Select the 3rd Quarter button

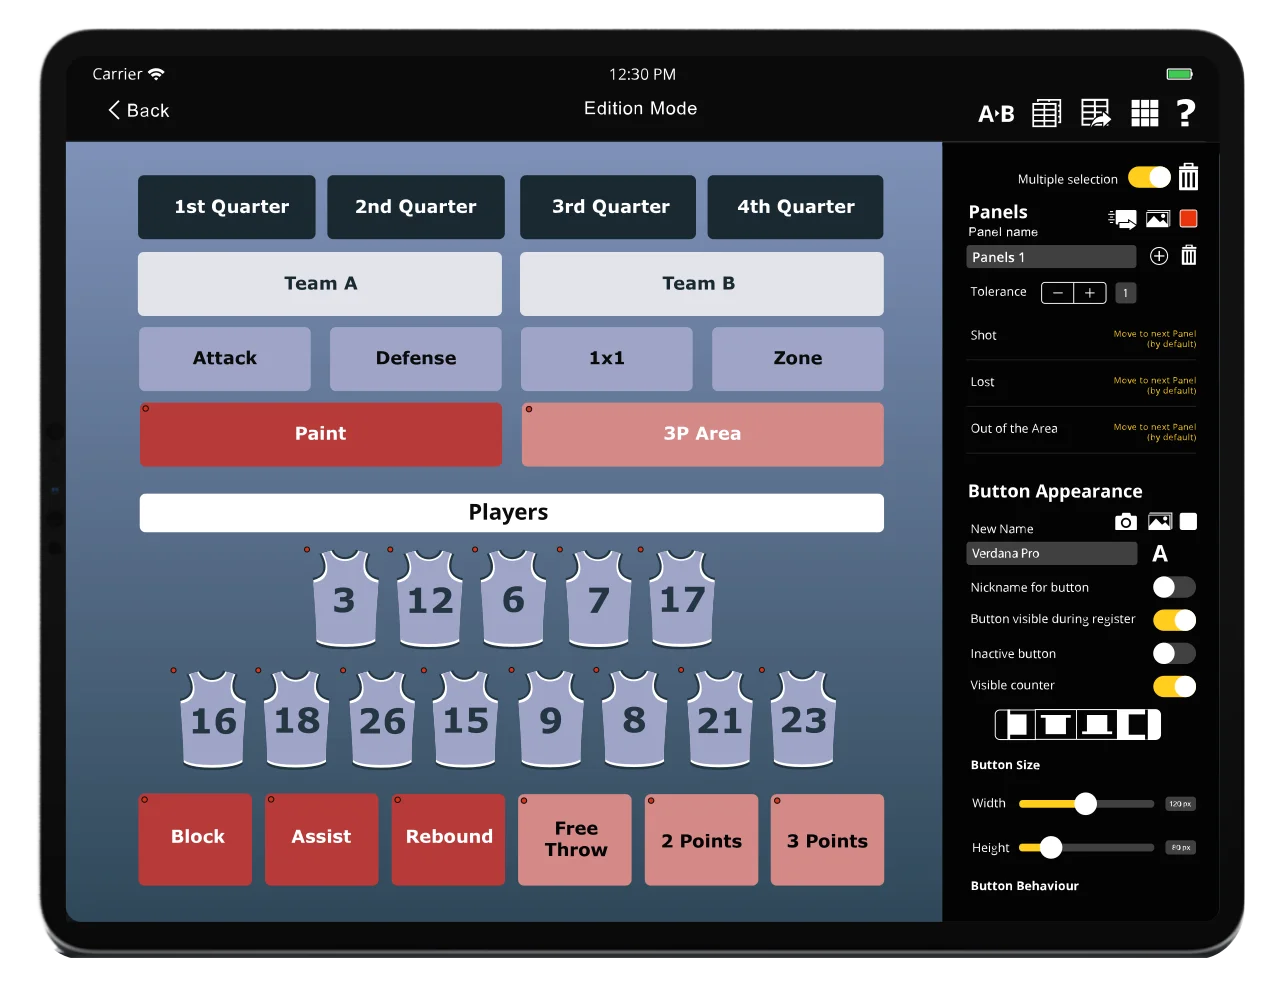click(x=610, y=207)
